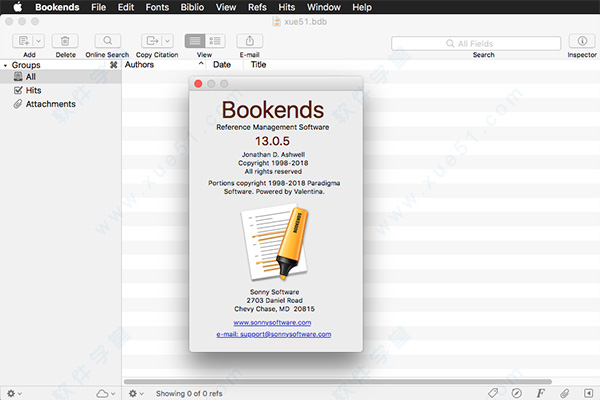This screenshot has width=600, height=400.
Task: Sort by Title column header
Action: pyautogui.click(x=258, y=65)
